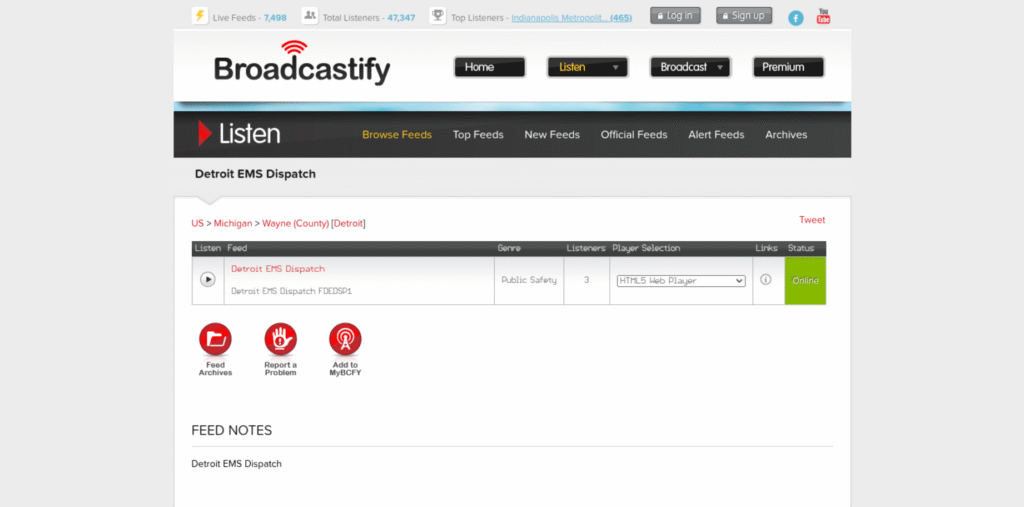Screen dimensions: 1024x507
Task: Click the US breadcrumb link
Action: [x=197, y=223]
